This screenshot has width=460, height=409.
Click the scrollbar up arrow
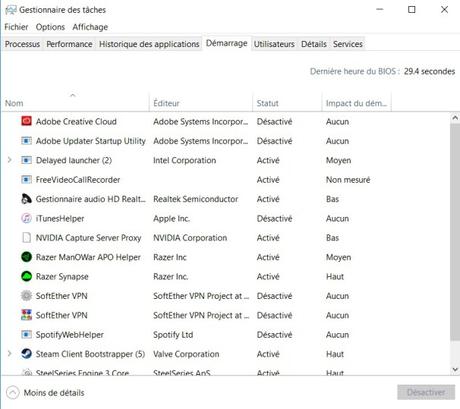pyautogui.click(x=455, y=118)
